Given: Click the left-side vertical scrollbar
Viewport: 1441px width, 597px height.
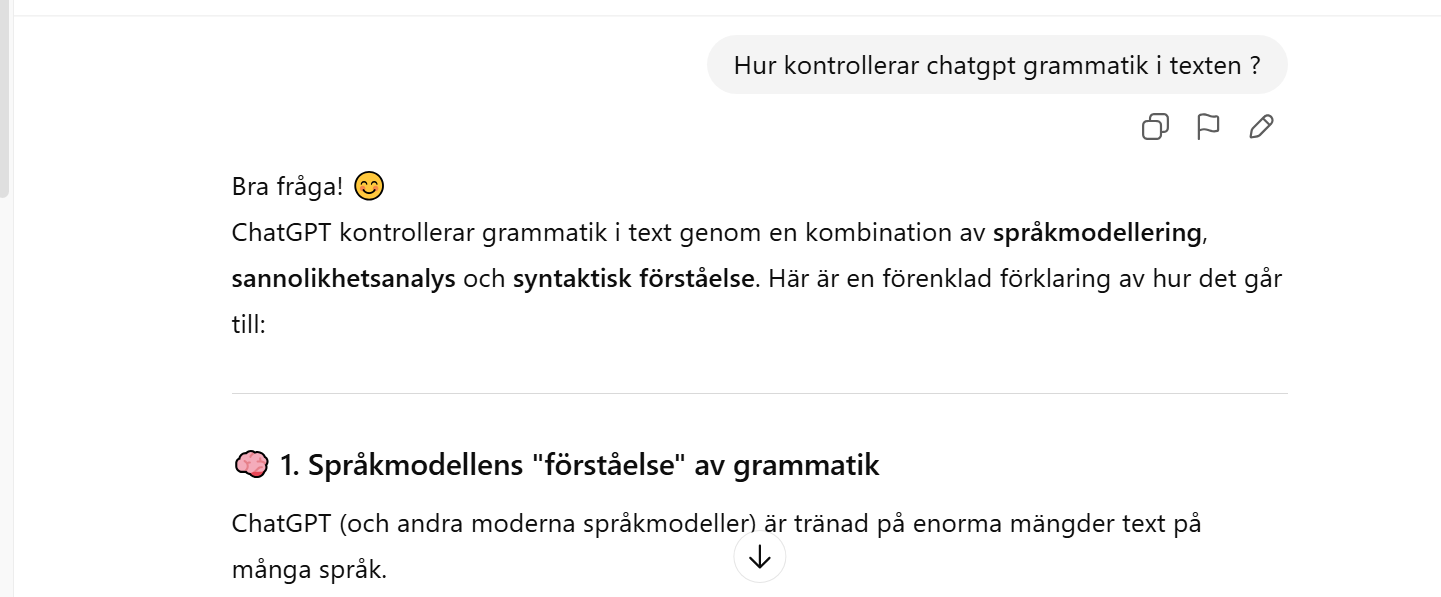Looking at the screenshot, I should (x=5, y=100).
